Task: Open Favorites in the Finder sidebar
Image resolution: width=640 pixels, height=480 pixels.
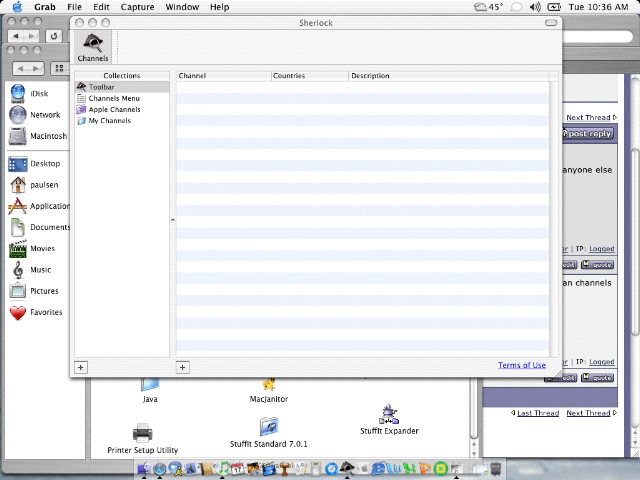Action: (x=36, y=312)
